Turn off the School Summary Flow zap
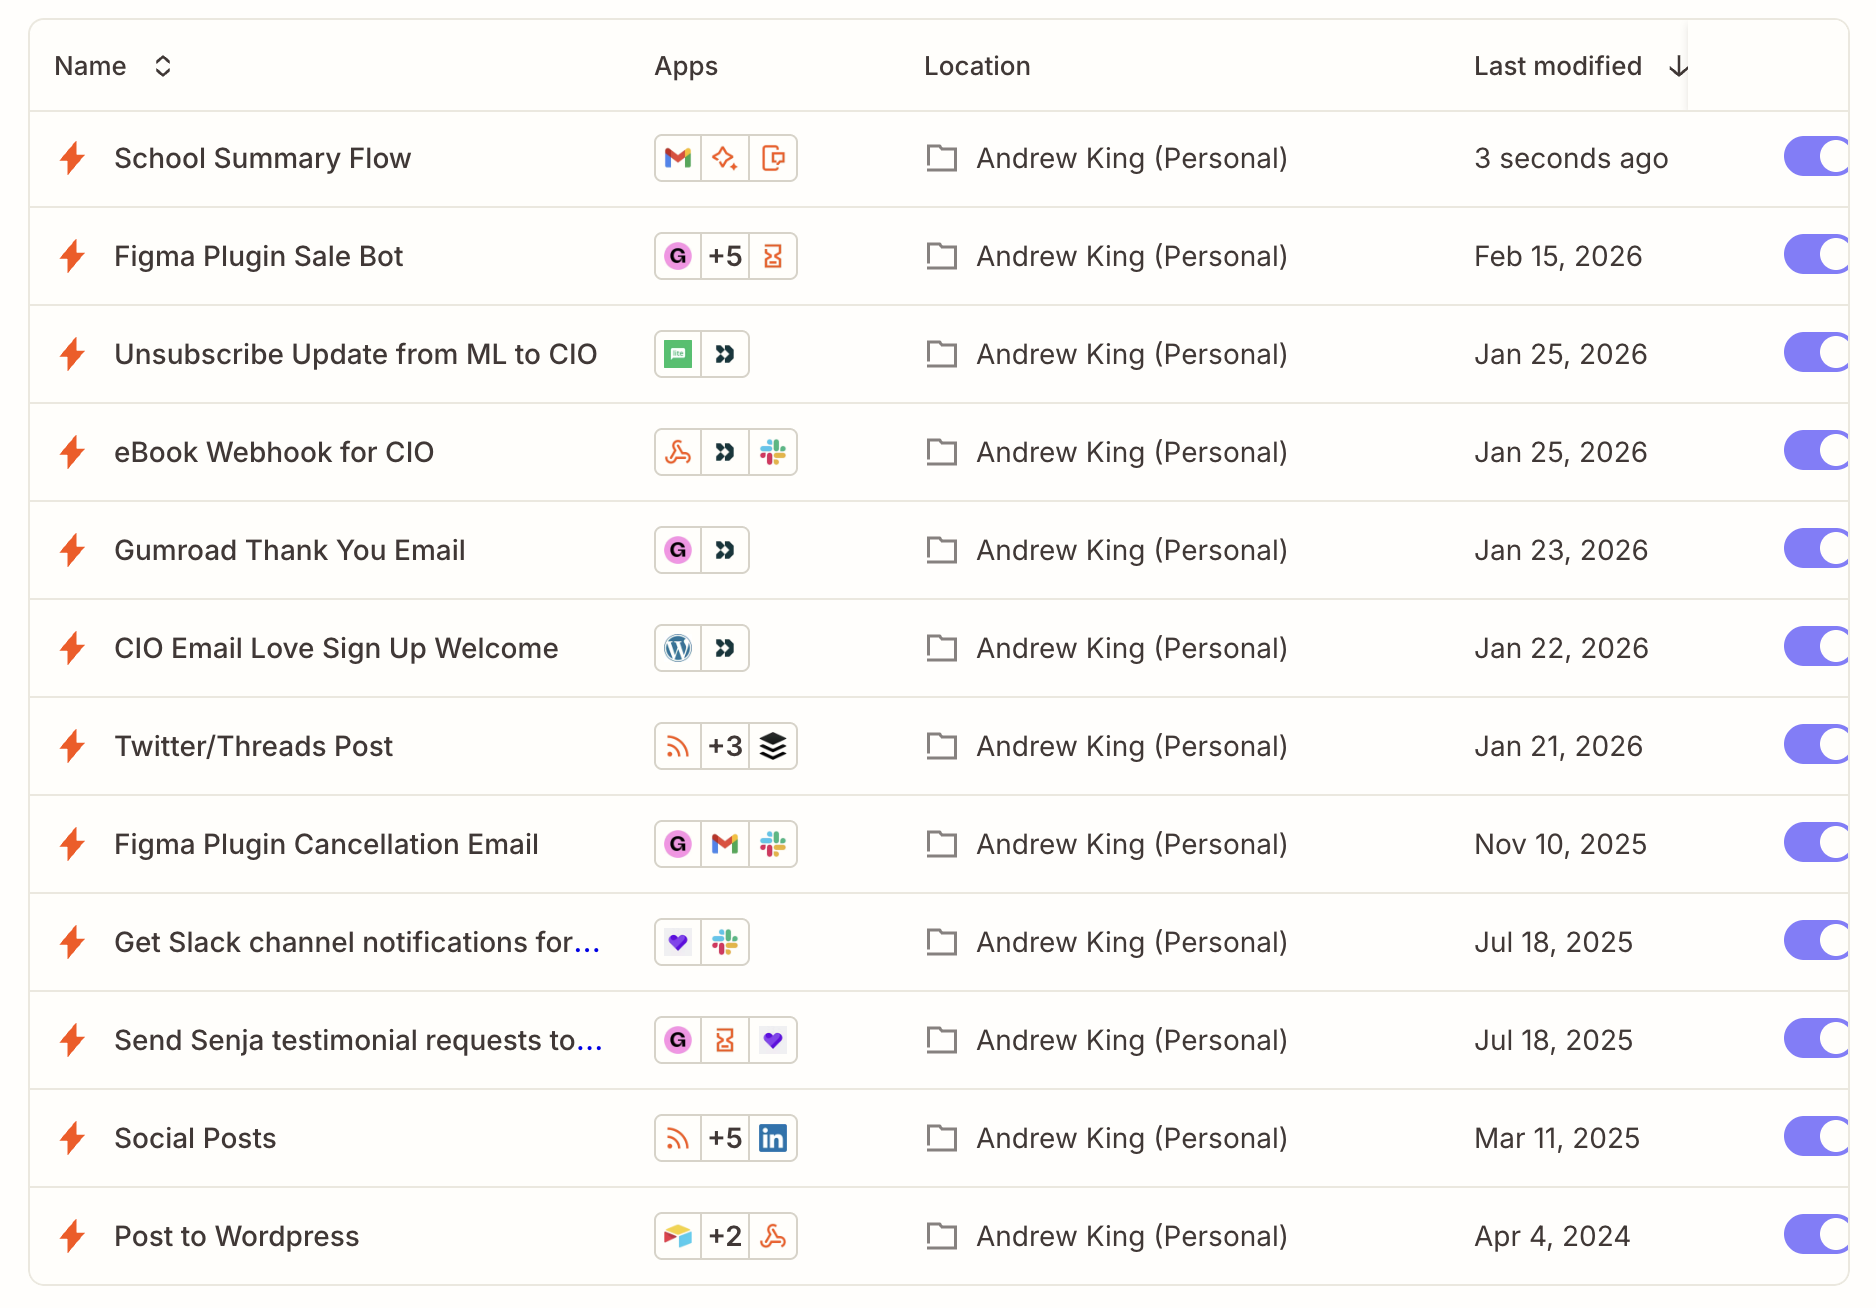 1816,156
